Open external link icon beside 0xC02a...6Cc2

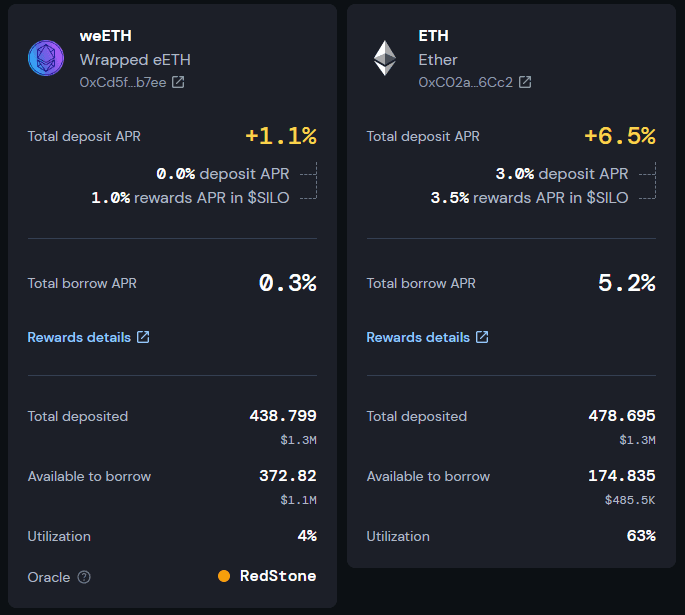[x=525, y=82]
